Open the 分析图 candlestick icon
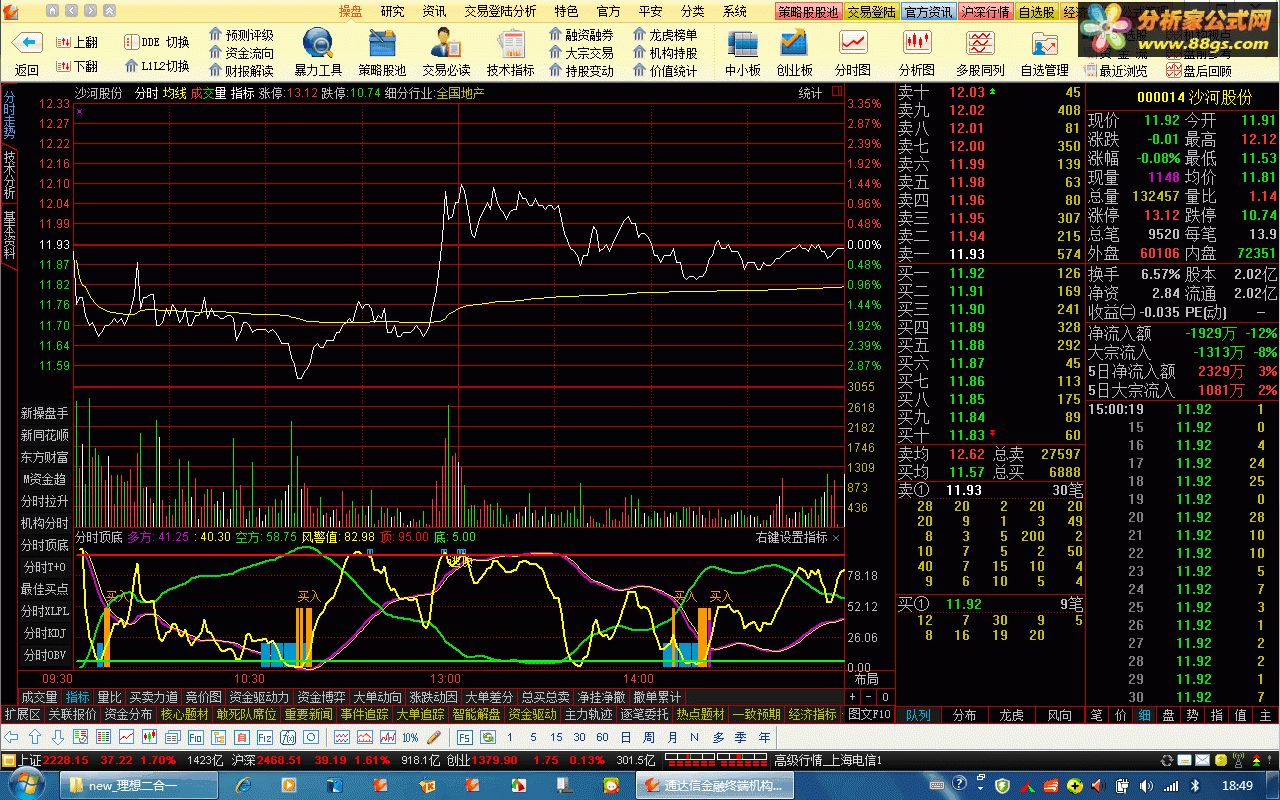 tap(917, 44)
